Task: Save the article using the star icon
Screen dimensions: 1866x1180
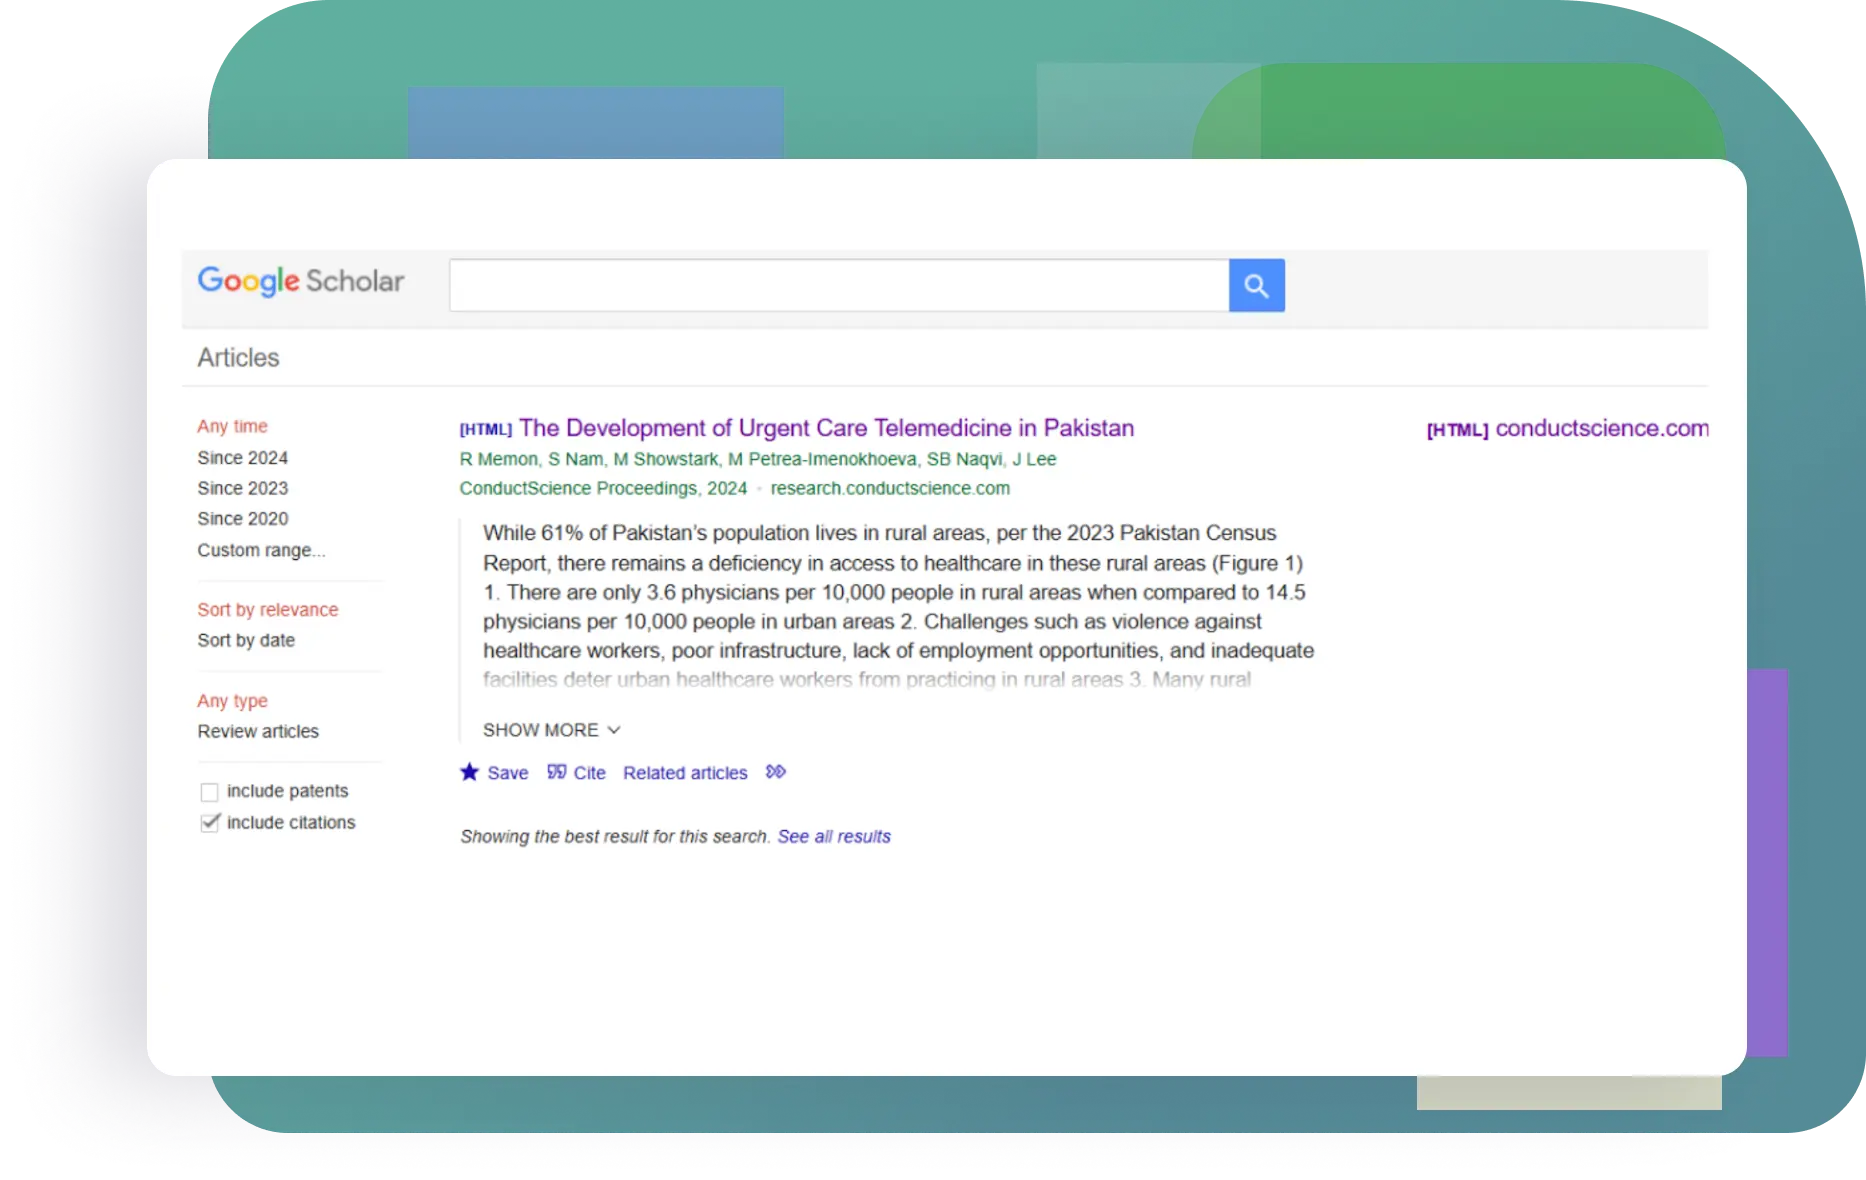Action: tap(470, 771)
